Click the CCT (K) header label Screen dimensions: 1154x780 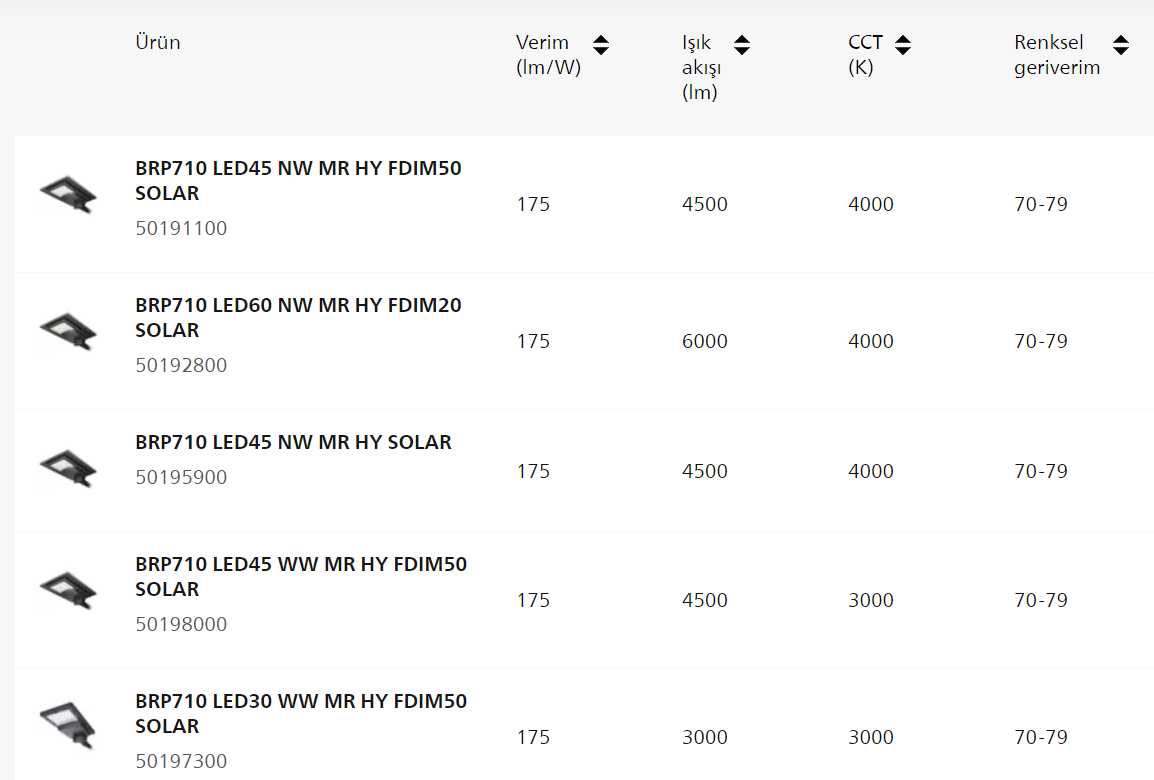865,54
